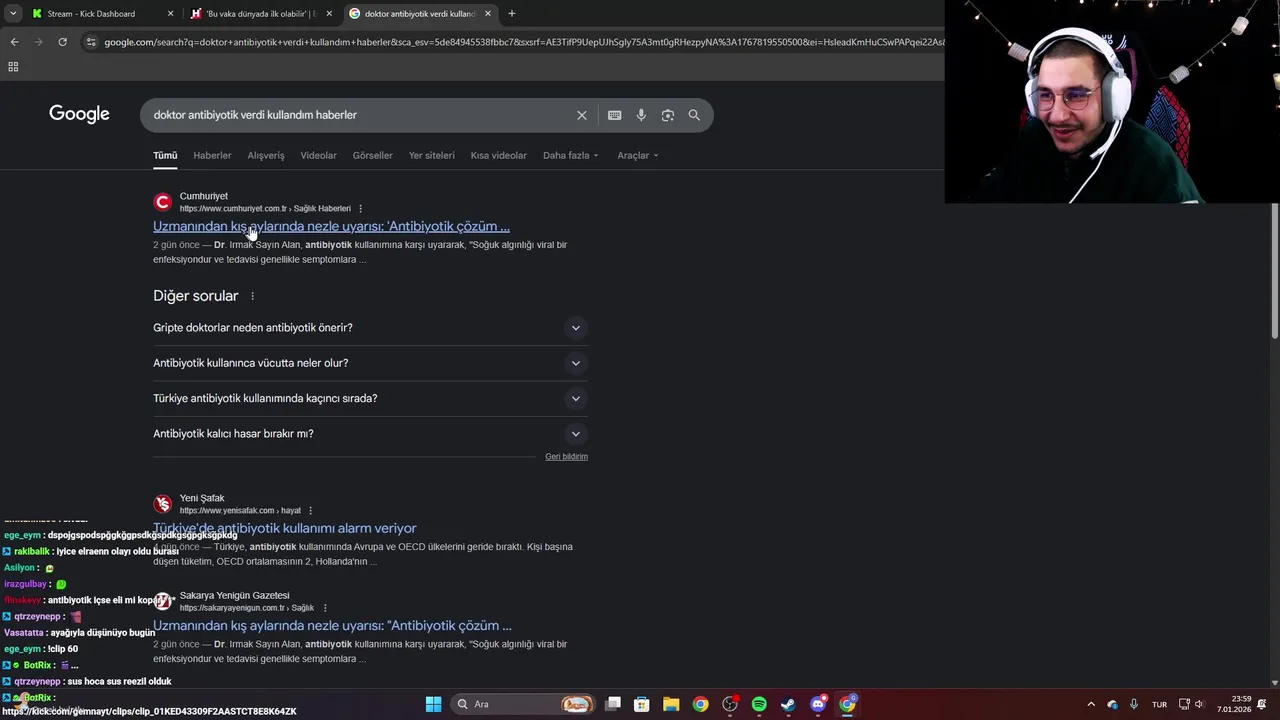
Task: Click the volume icon in system tray
Action: 1200,704
